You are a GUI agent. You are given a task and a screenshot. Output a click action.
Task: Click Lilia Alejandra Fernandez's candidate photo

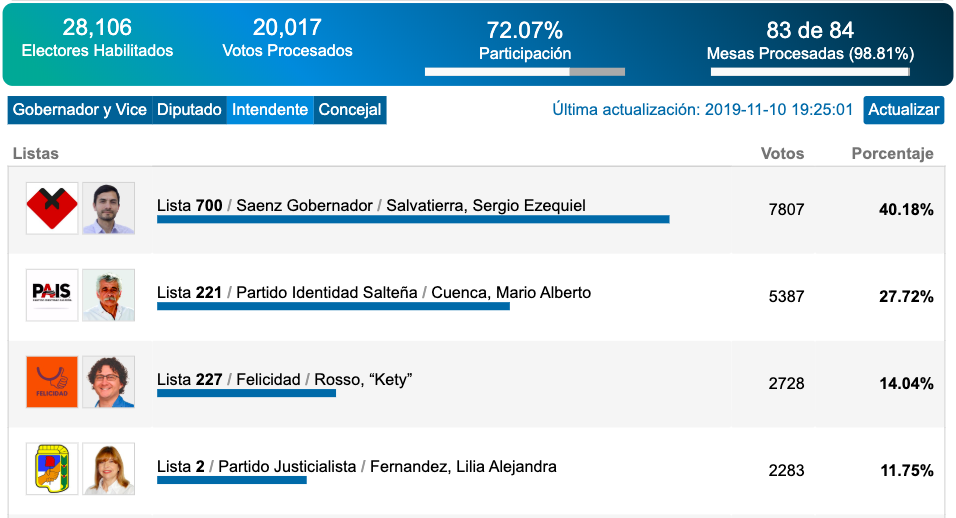108,469
